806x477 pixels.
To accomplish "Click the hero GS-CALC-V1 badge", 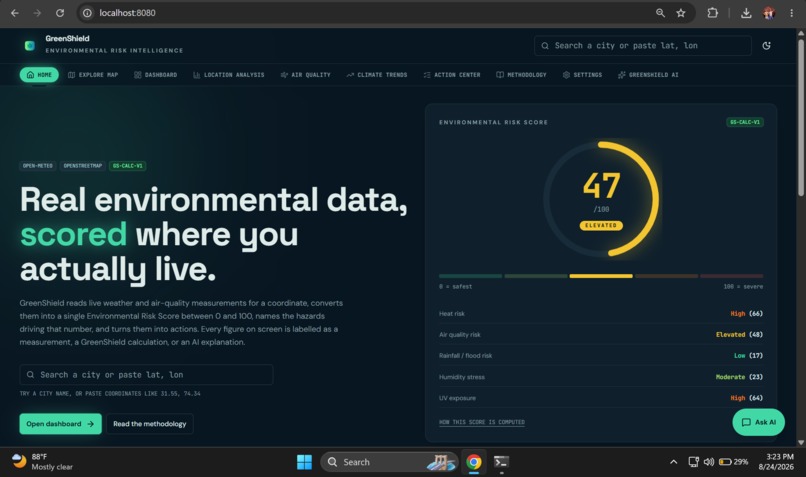I will click(x=127, y=166).
